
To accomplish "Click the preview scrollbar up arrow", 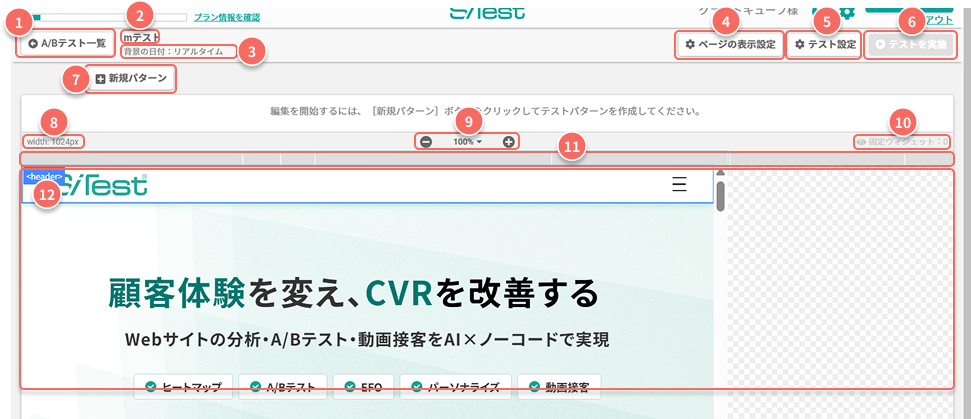I will (x=721, y=173).
